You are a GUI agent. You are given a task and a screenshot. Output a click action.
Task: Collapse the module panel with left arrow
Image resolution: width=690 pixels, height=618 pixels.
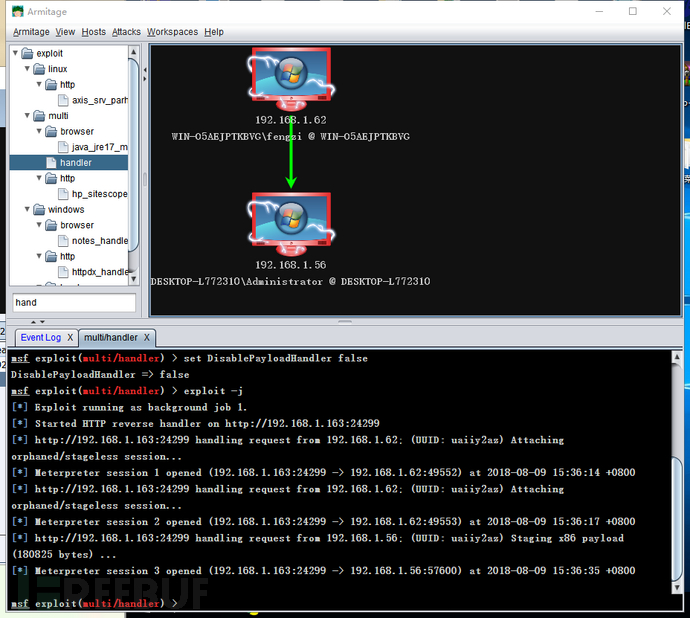[145, 70]
